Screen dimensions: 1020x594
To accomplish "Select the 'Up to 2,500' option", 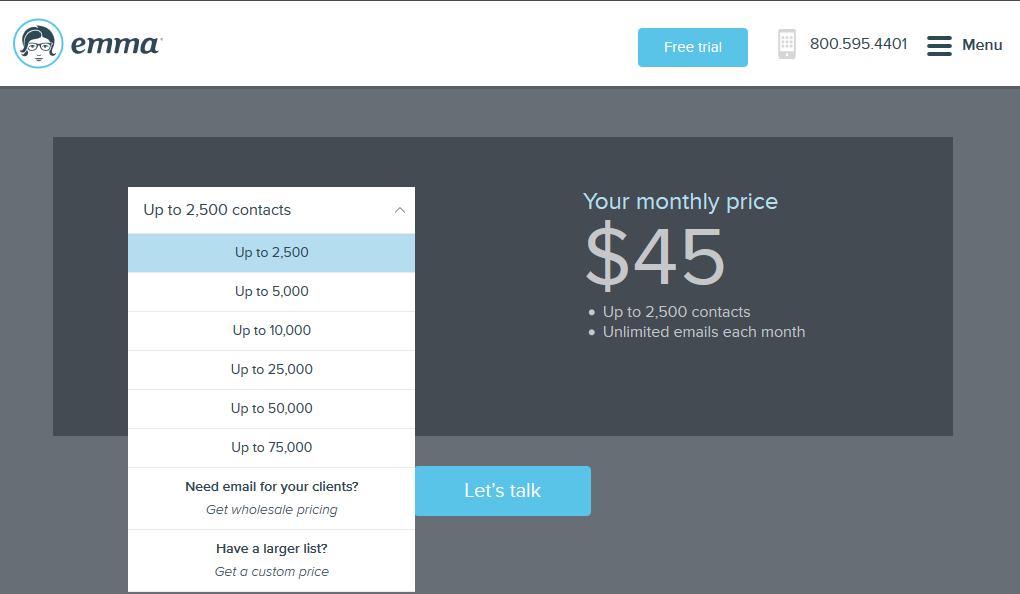I will [271, 253].
